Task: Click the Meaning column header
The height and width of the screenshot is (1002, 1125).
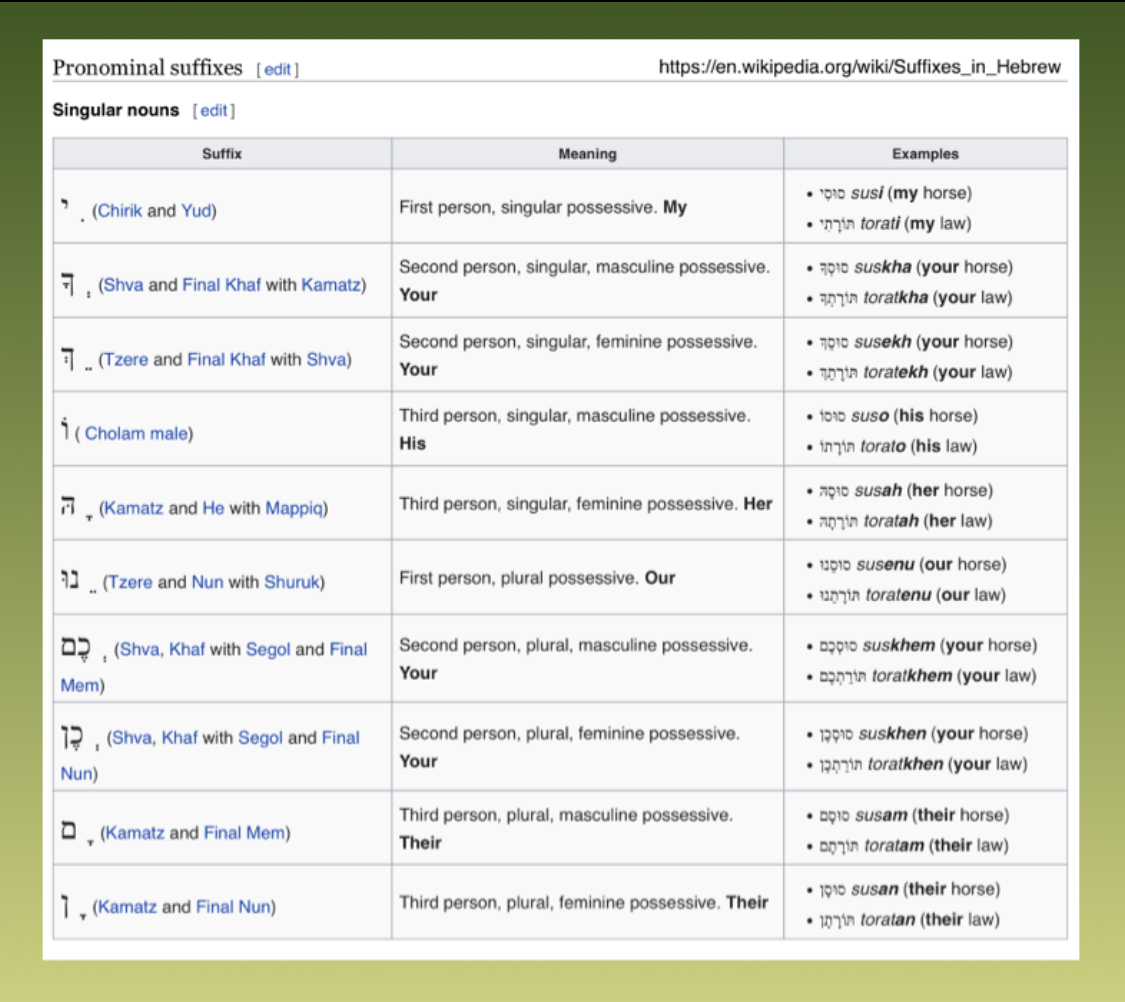Action: pyautogui.click(x=587, y=154)
